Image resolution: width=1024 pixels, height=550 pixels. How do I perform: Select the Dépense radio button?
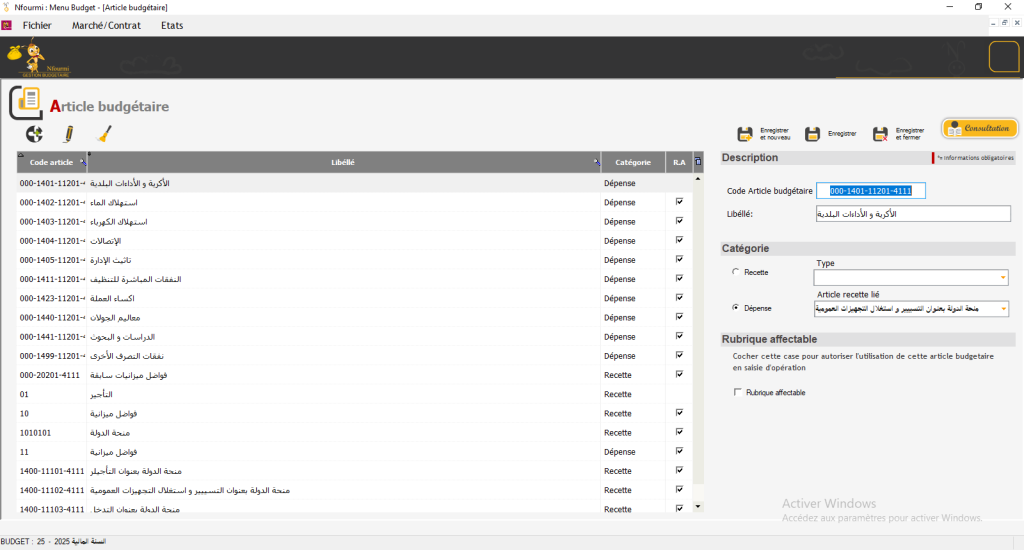click(737, 308)
